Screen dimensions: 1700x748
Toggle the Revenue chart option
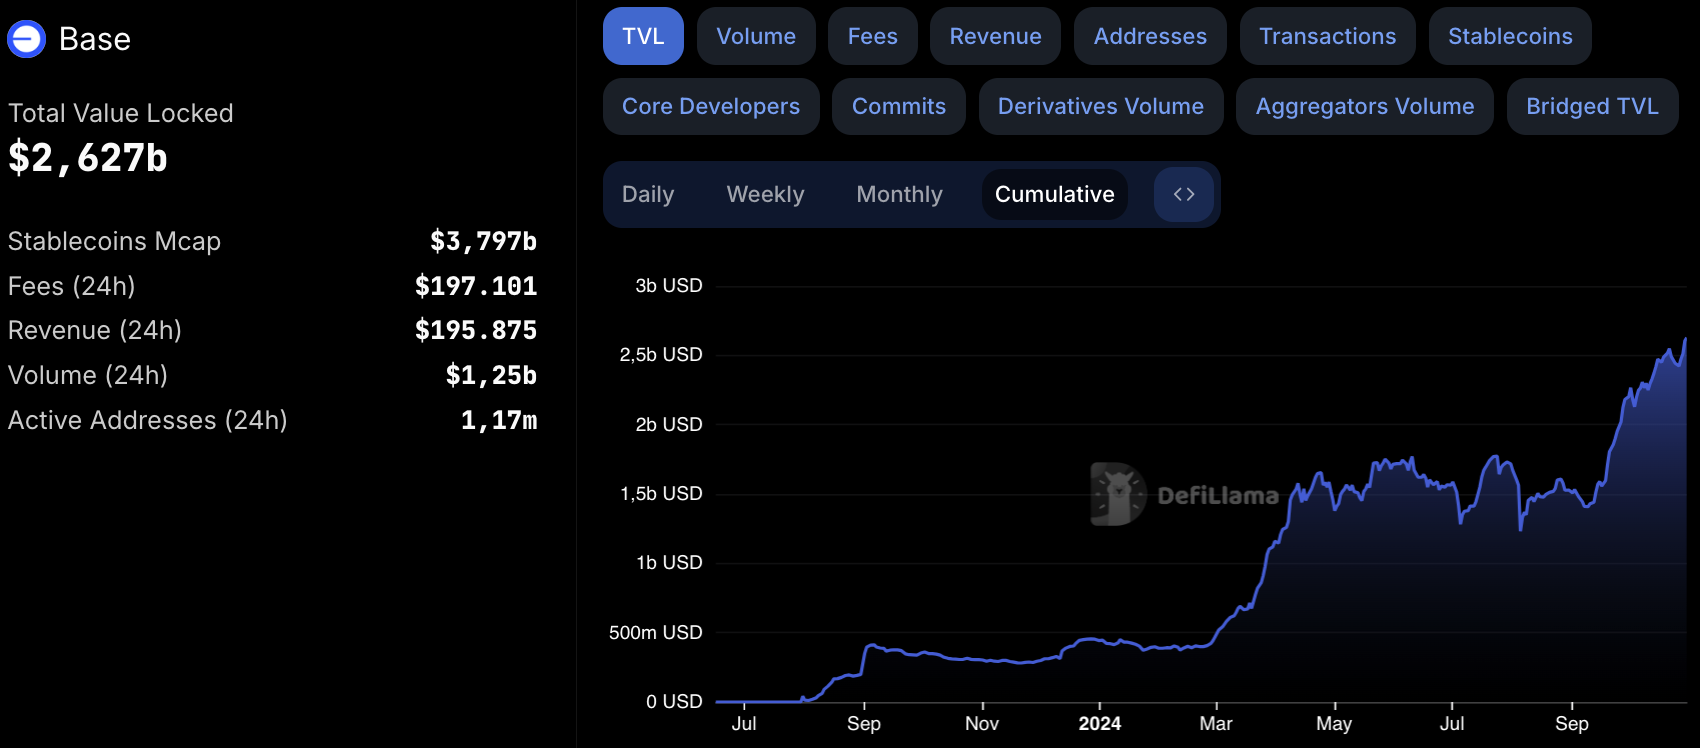[x=995, y=36]
